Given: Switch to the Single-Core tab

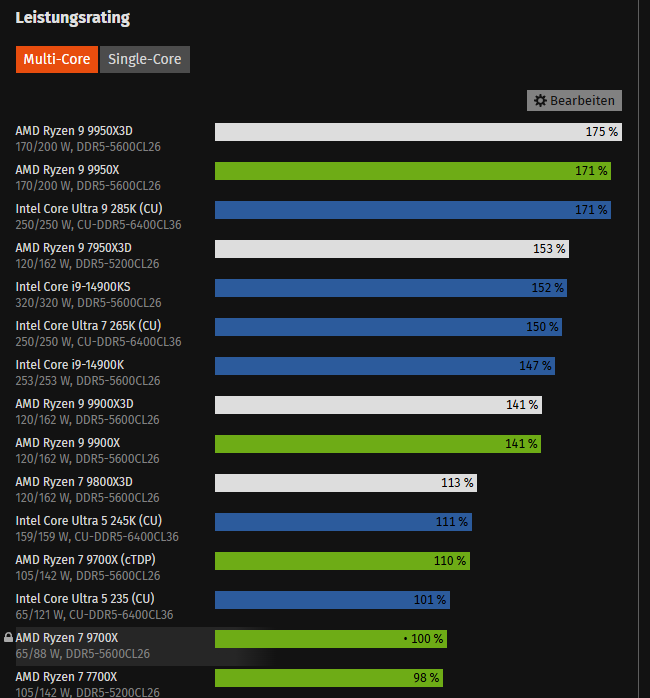Looking at the screenshot, I should click(145, 59).
